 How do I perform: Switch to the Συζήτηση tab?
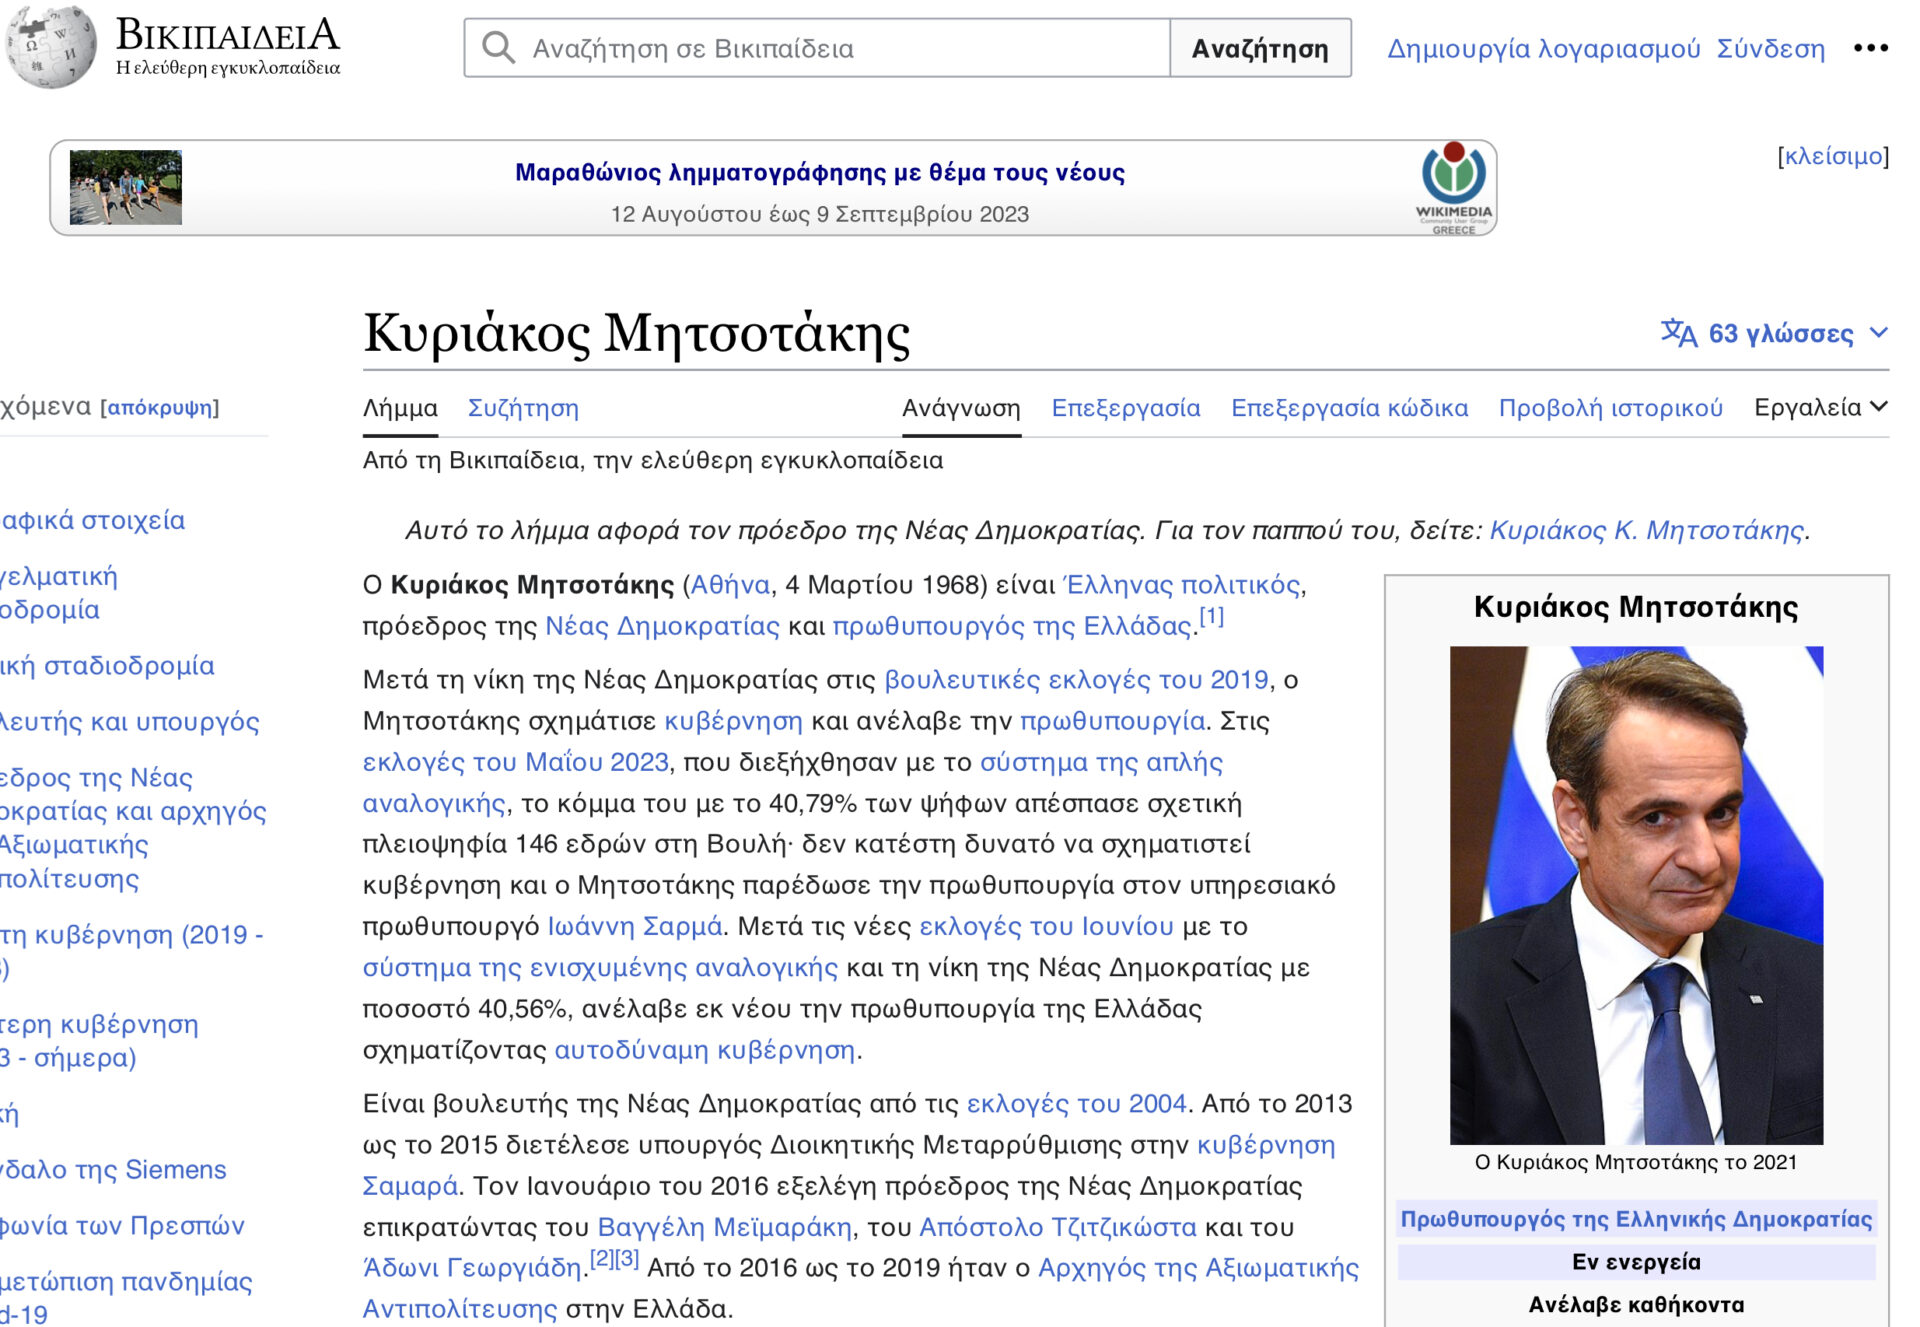click(x=523, y=408)
